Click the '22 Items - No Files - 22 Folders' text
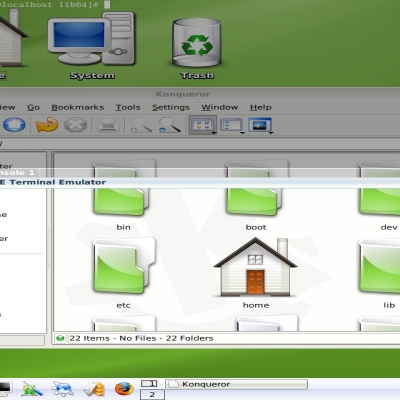 [141, 338]
